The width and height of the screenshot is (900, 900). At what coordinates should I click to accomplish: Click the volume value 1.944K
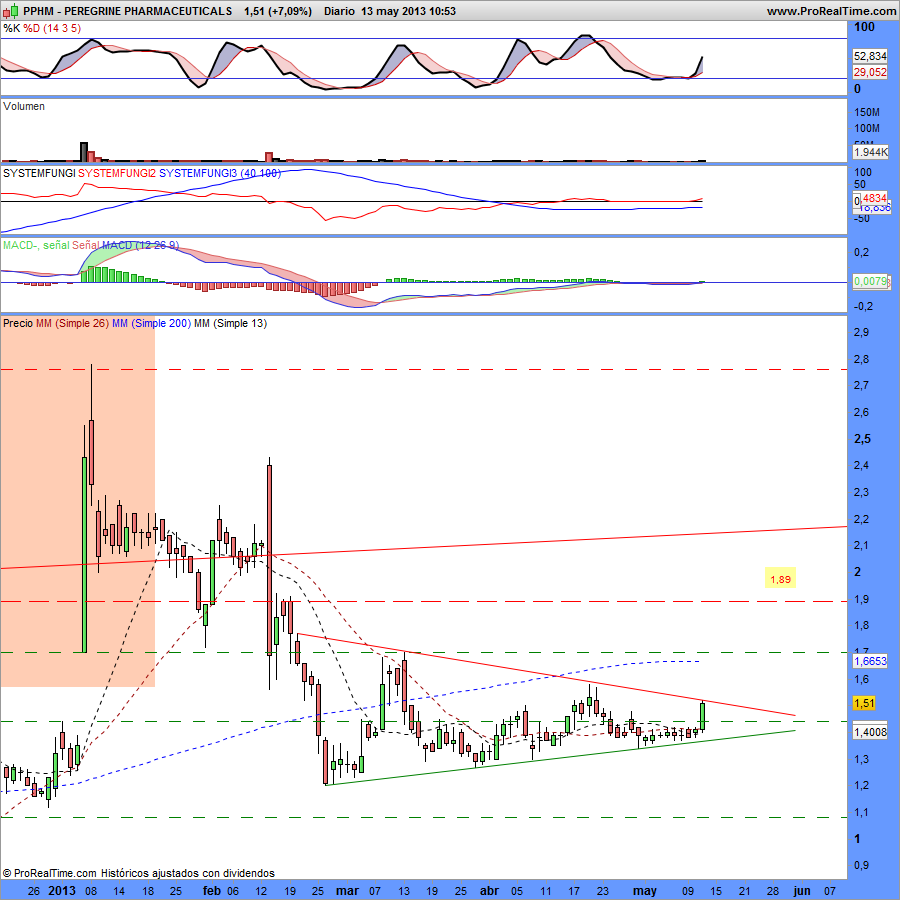(x=870, y=152)
